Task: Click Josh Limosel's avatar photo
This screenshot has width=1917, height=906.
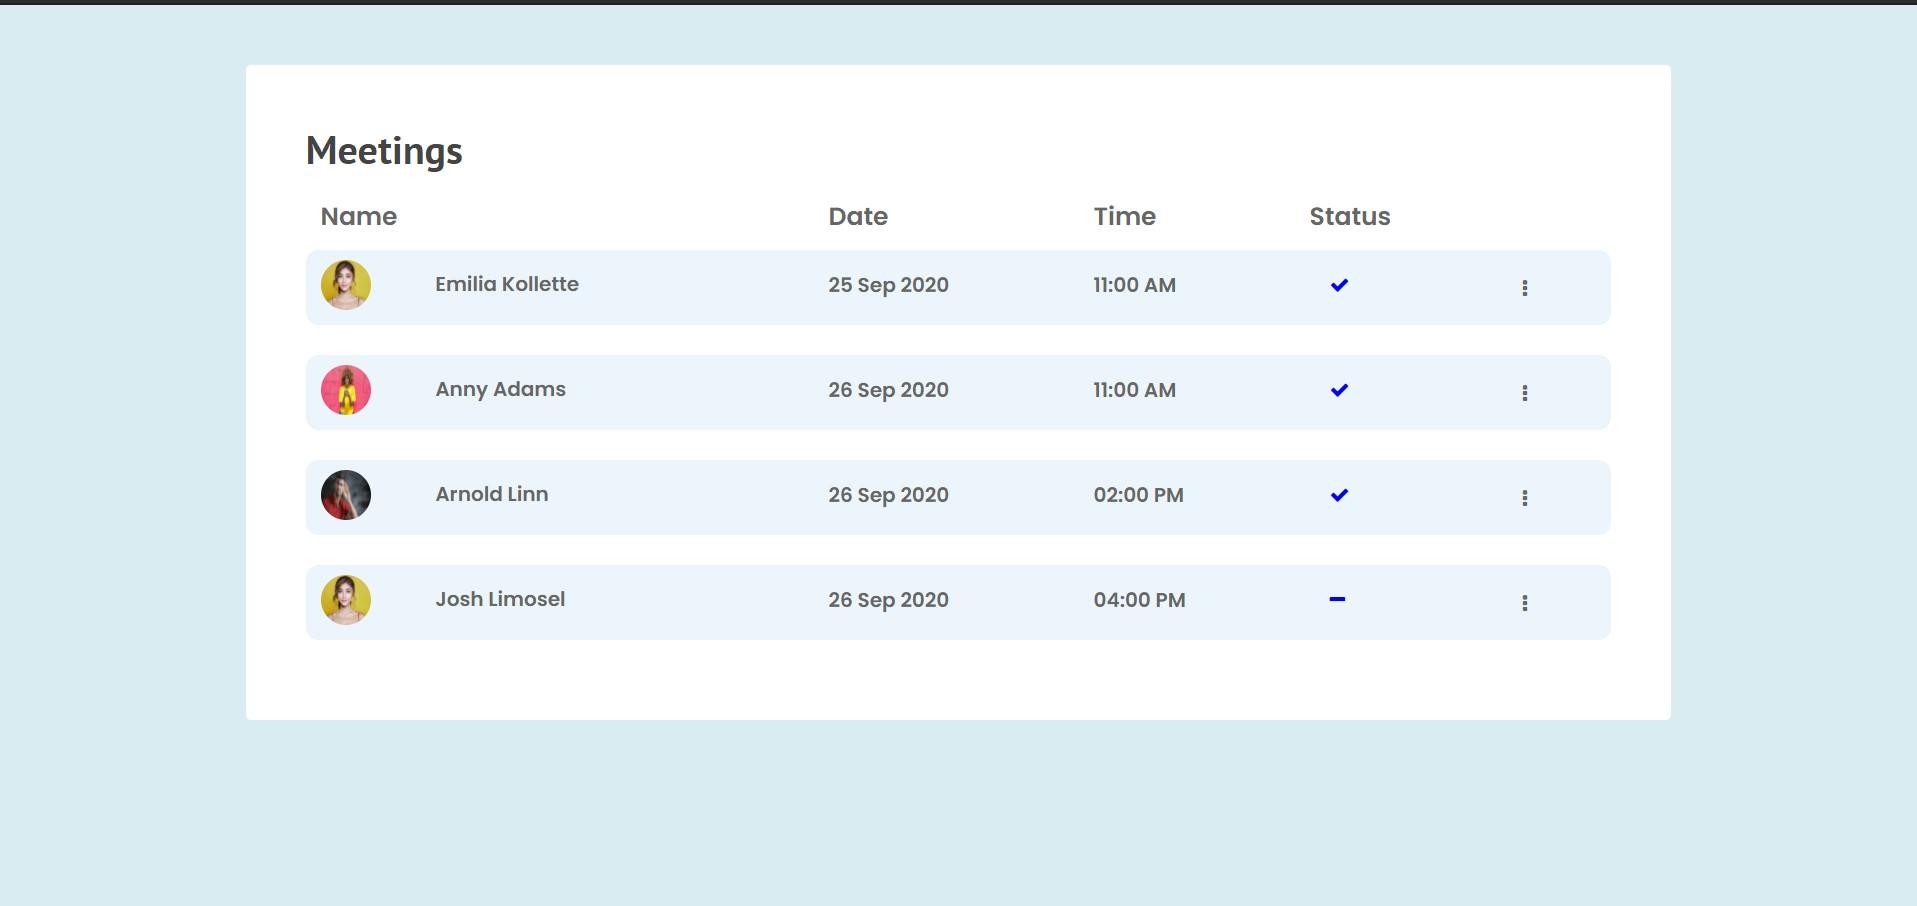Action: (x=346, y=600)
